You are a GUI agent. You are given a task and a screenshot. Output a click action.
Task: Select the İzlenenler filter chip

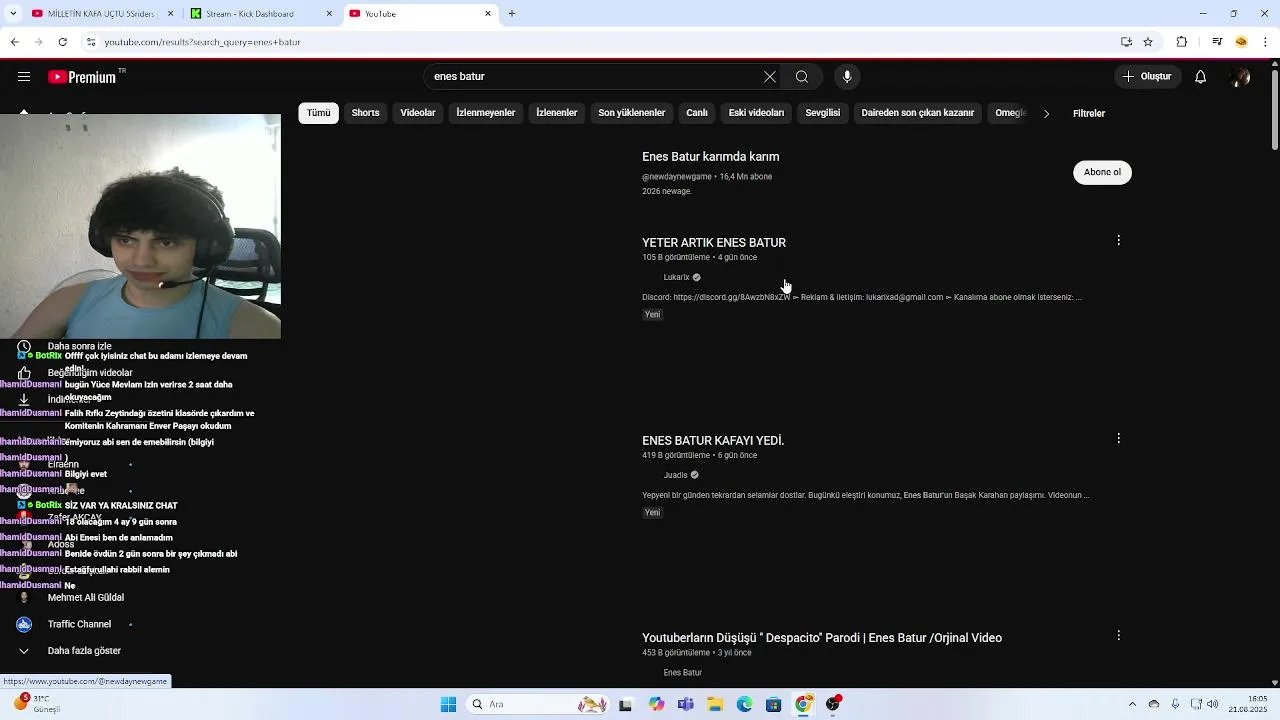point(557,113)
